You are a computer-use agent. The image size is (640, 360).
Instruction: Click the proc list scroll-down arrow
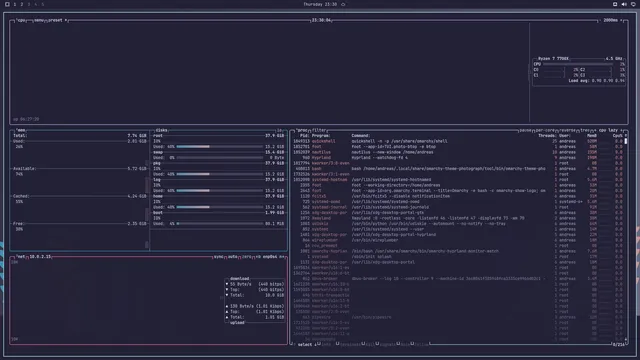pyautogui.click(x=626, y=339)
